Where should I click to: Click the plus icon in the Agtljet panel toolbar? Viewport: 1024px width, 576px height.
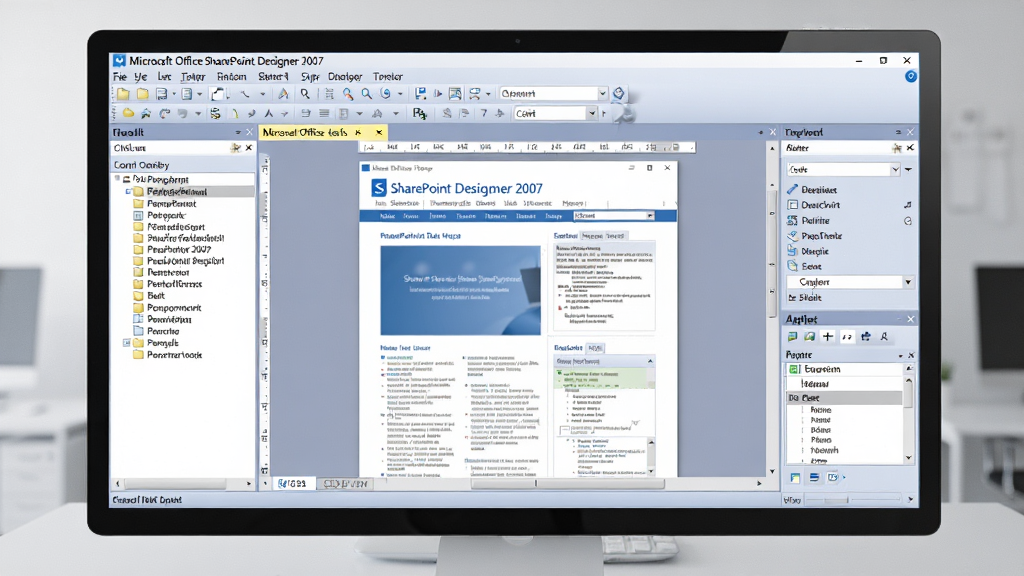828,336
